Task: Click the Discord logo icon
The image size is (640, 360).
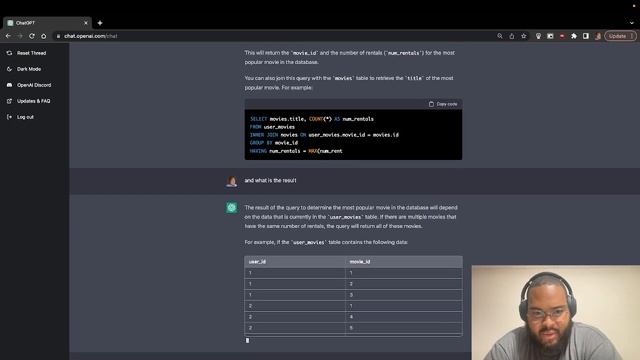Action: 9,85
